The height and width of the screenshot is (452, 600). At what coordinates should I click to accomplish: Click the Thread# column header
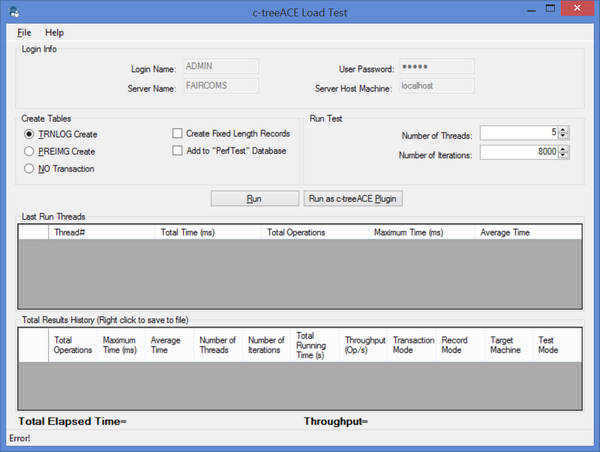(x=100, y=232)
